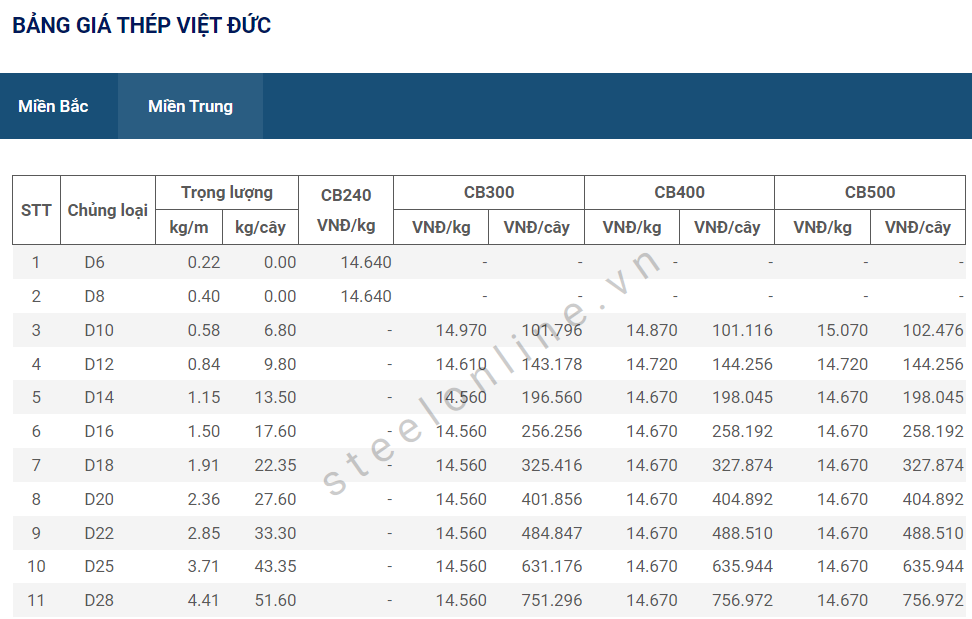Switch to the Miền Trung tab
Image resolution: width=972 pixels, height=619 pixels.
click(x=190, y=106)
